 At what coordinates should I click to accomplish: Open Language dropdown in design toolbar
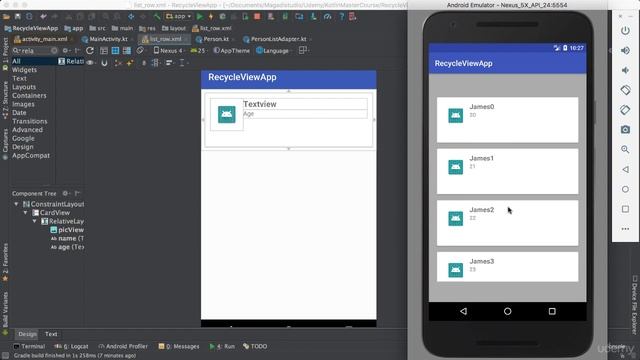click(x=273, y=51)
